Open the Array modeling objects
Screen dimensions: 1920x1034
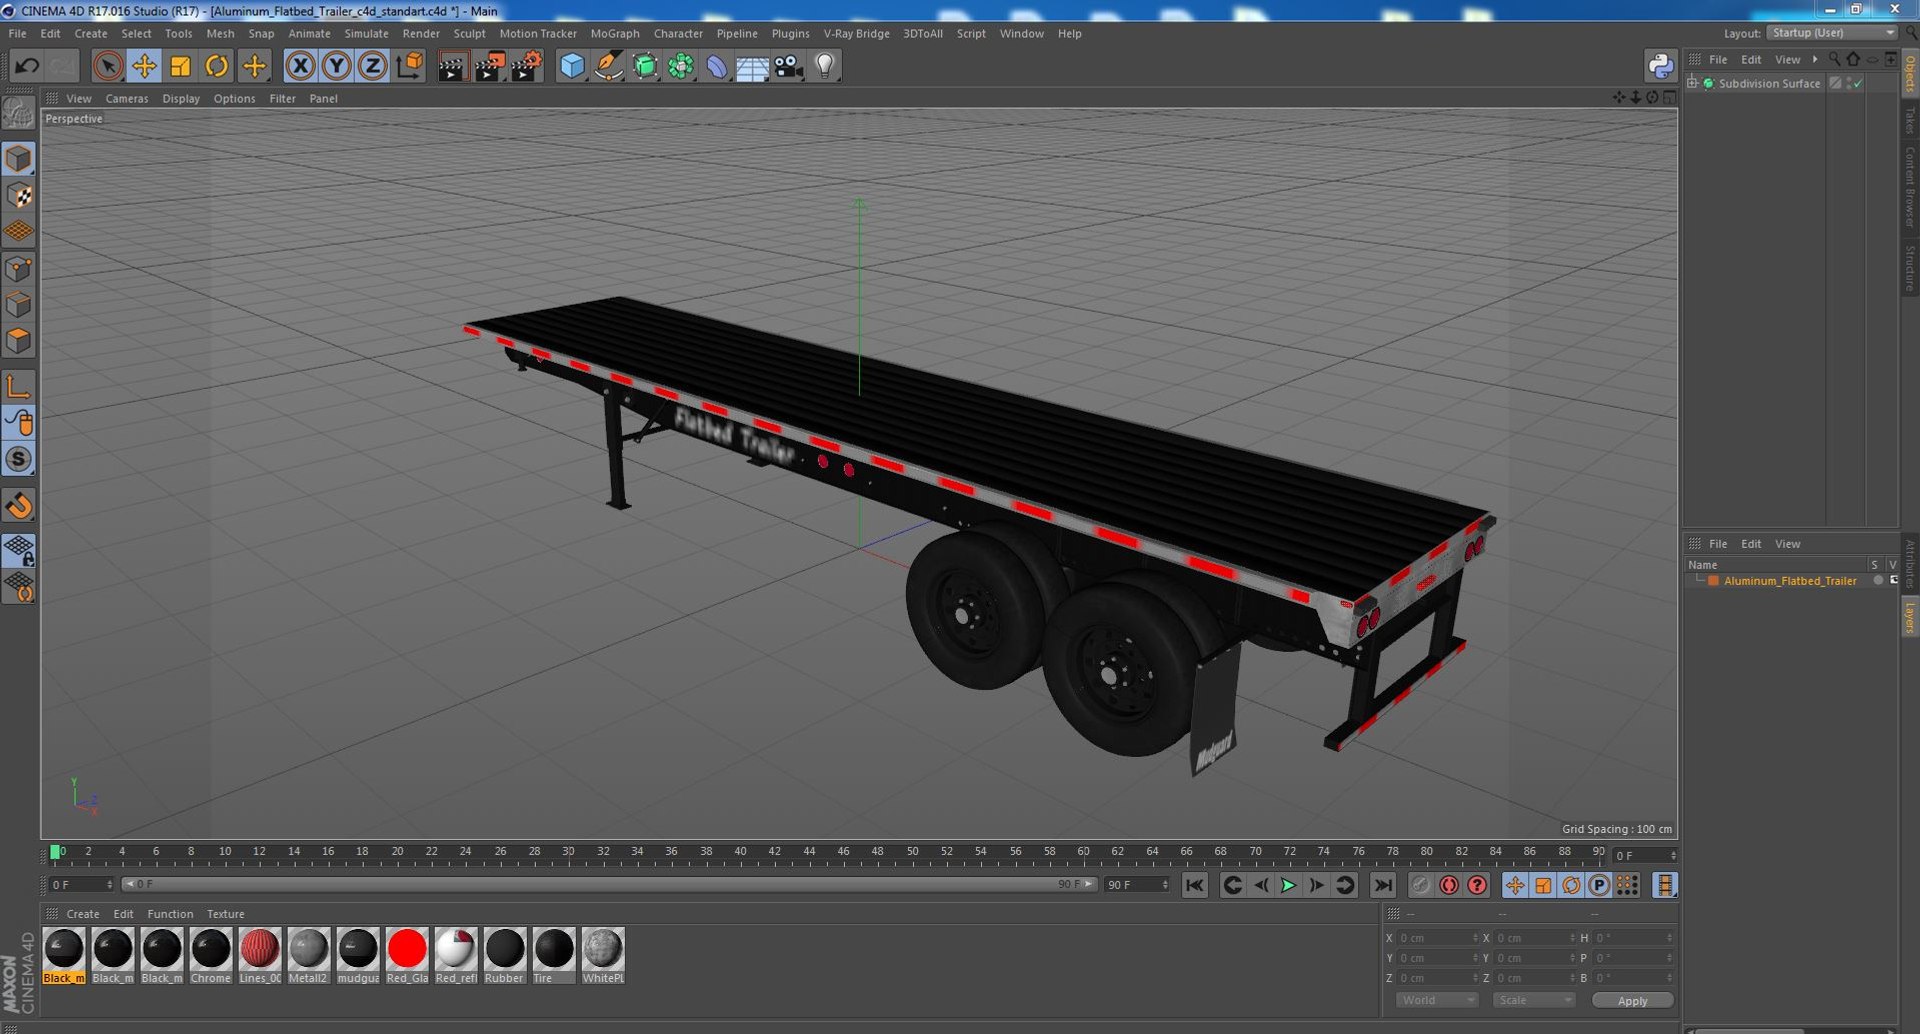coord(681,66)
